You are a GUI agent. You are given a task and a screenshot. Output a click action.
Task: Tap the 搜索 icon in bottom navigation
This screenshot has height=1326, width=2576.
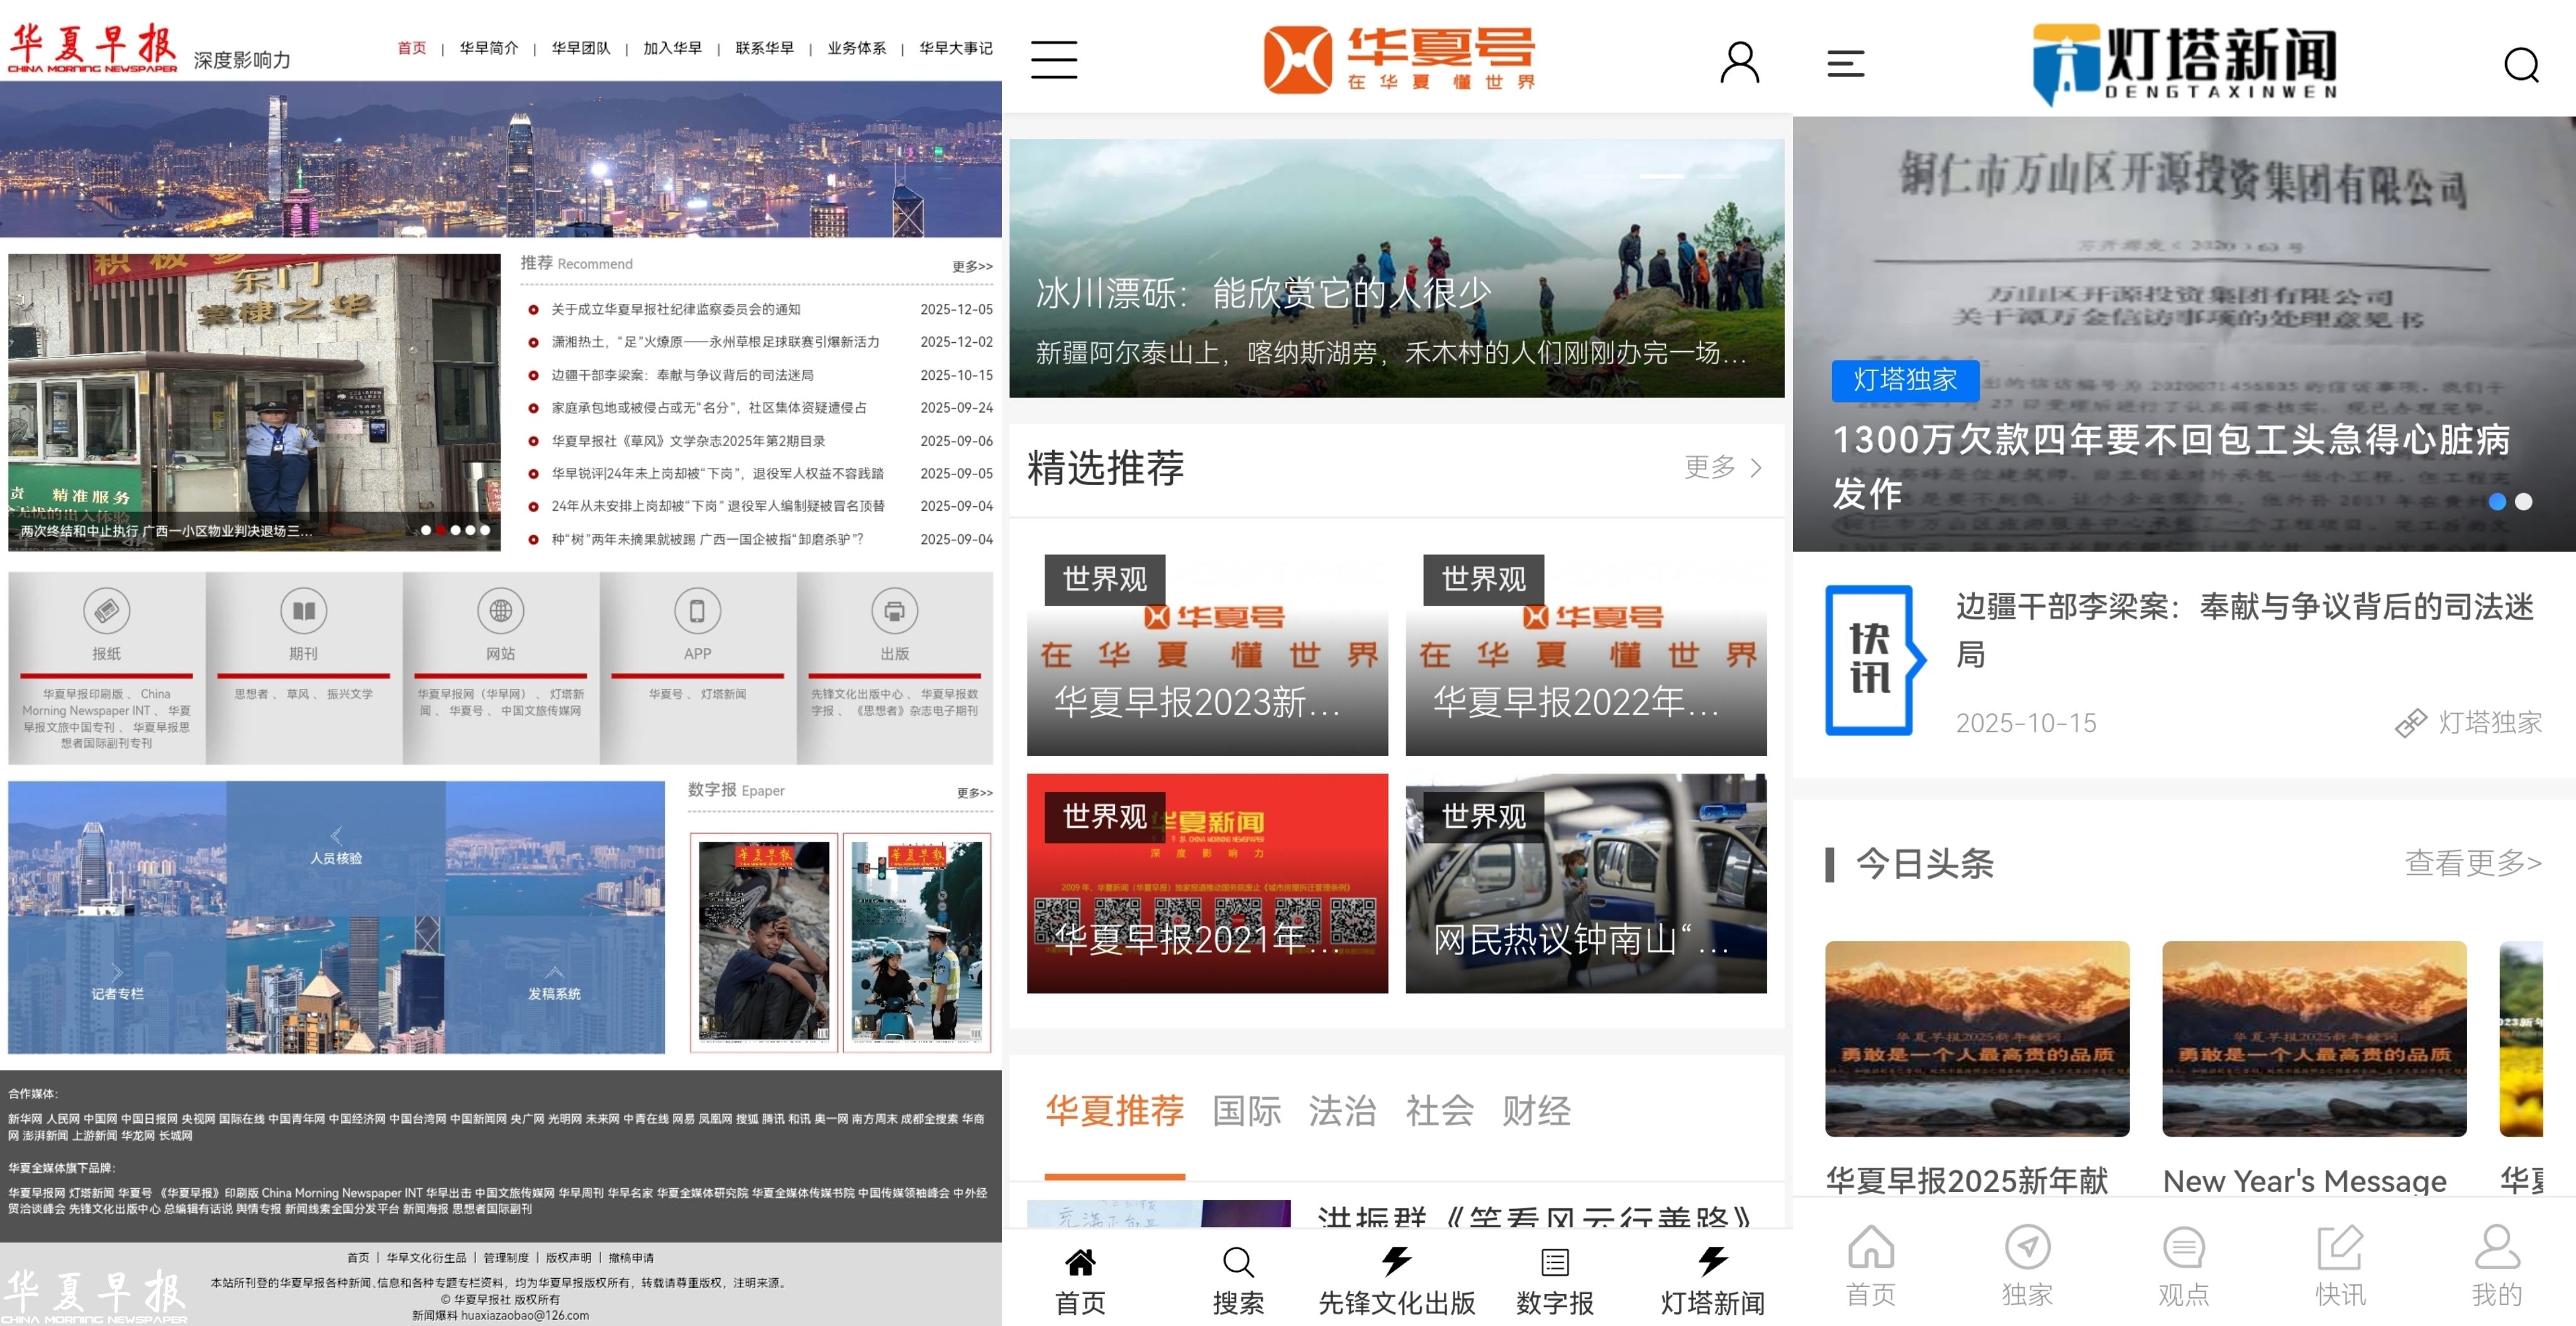1238,1262
